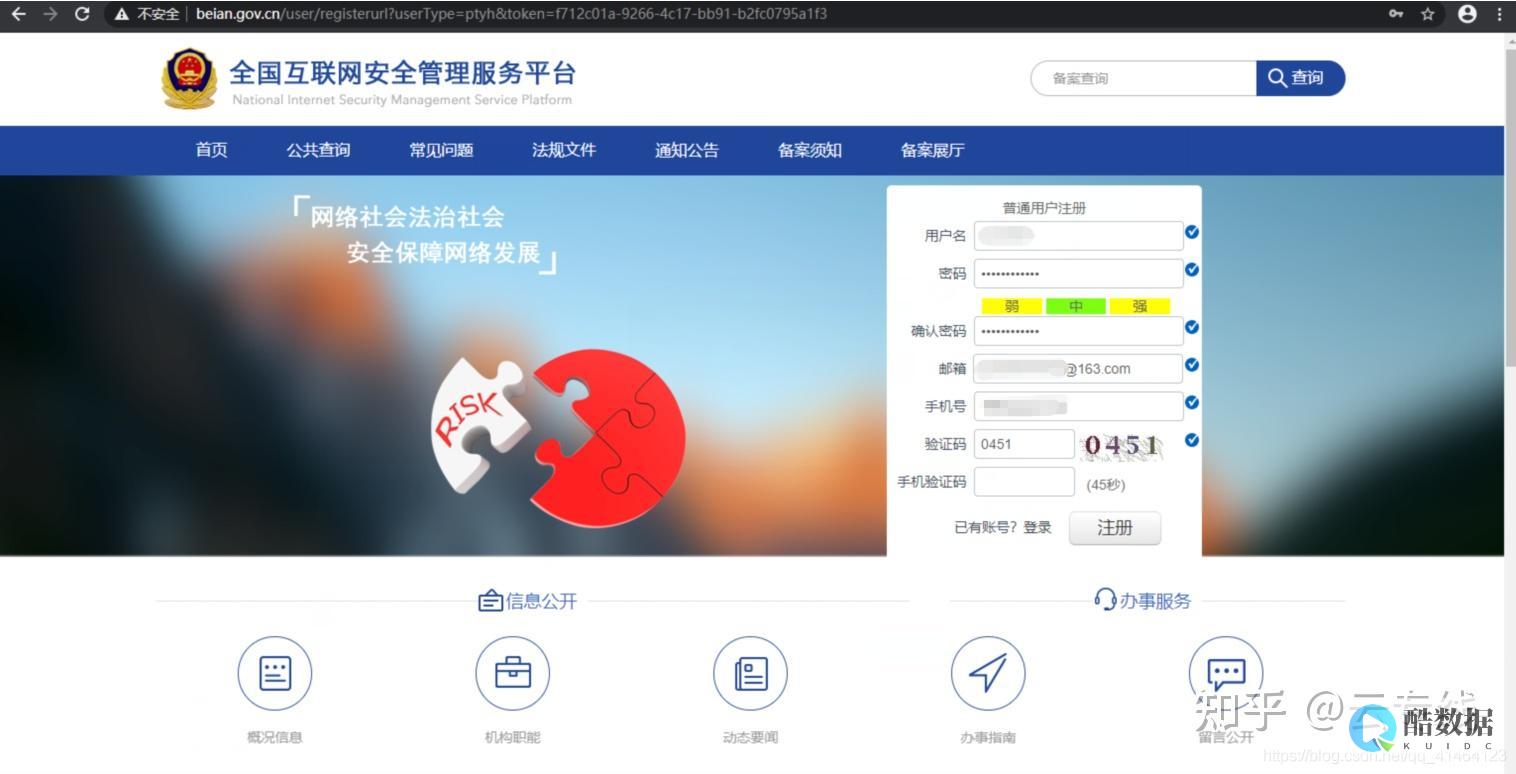Click the browser address bar URL

511,14
